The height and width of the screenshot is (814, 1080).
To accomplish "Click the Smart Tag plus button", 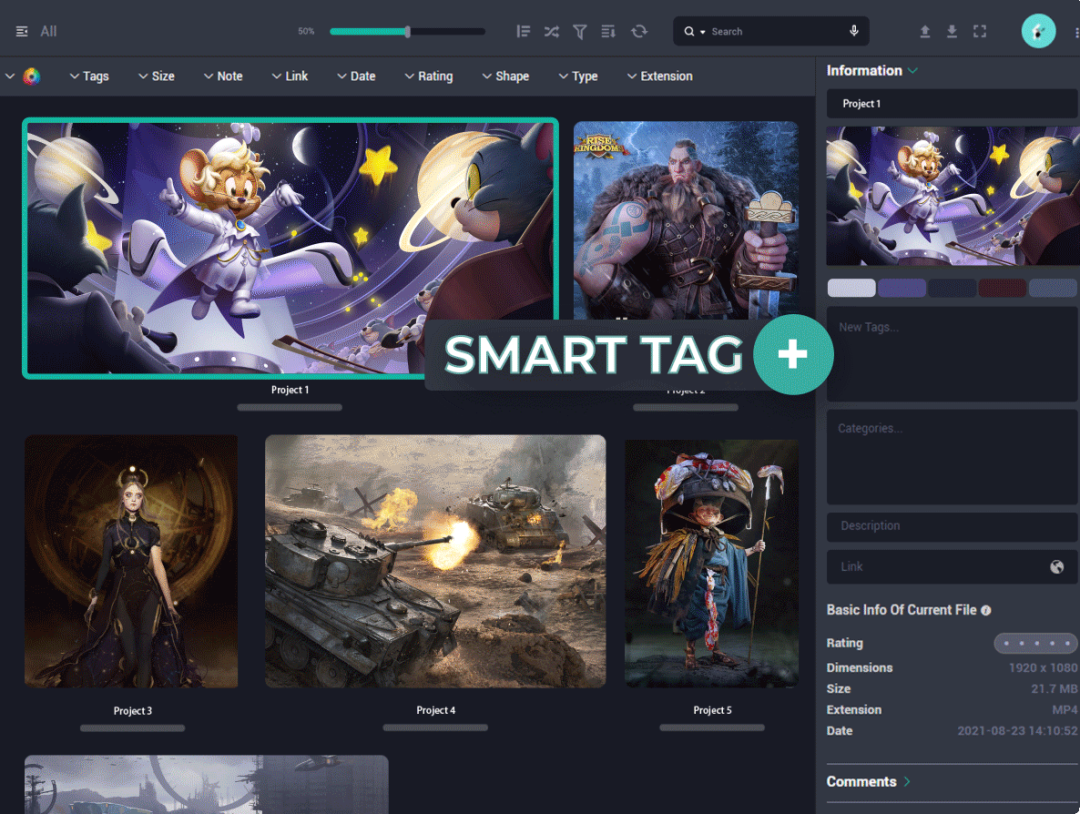I will (793, 355).
